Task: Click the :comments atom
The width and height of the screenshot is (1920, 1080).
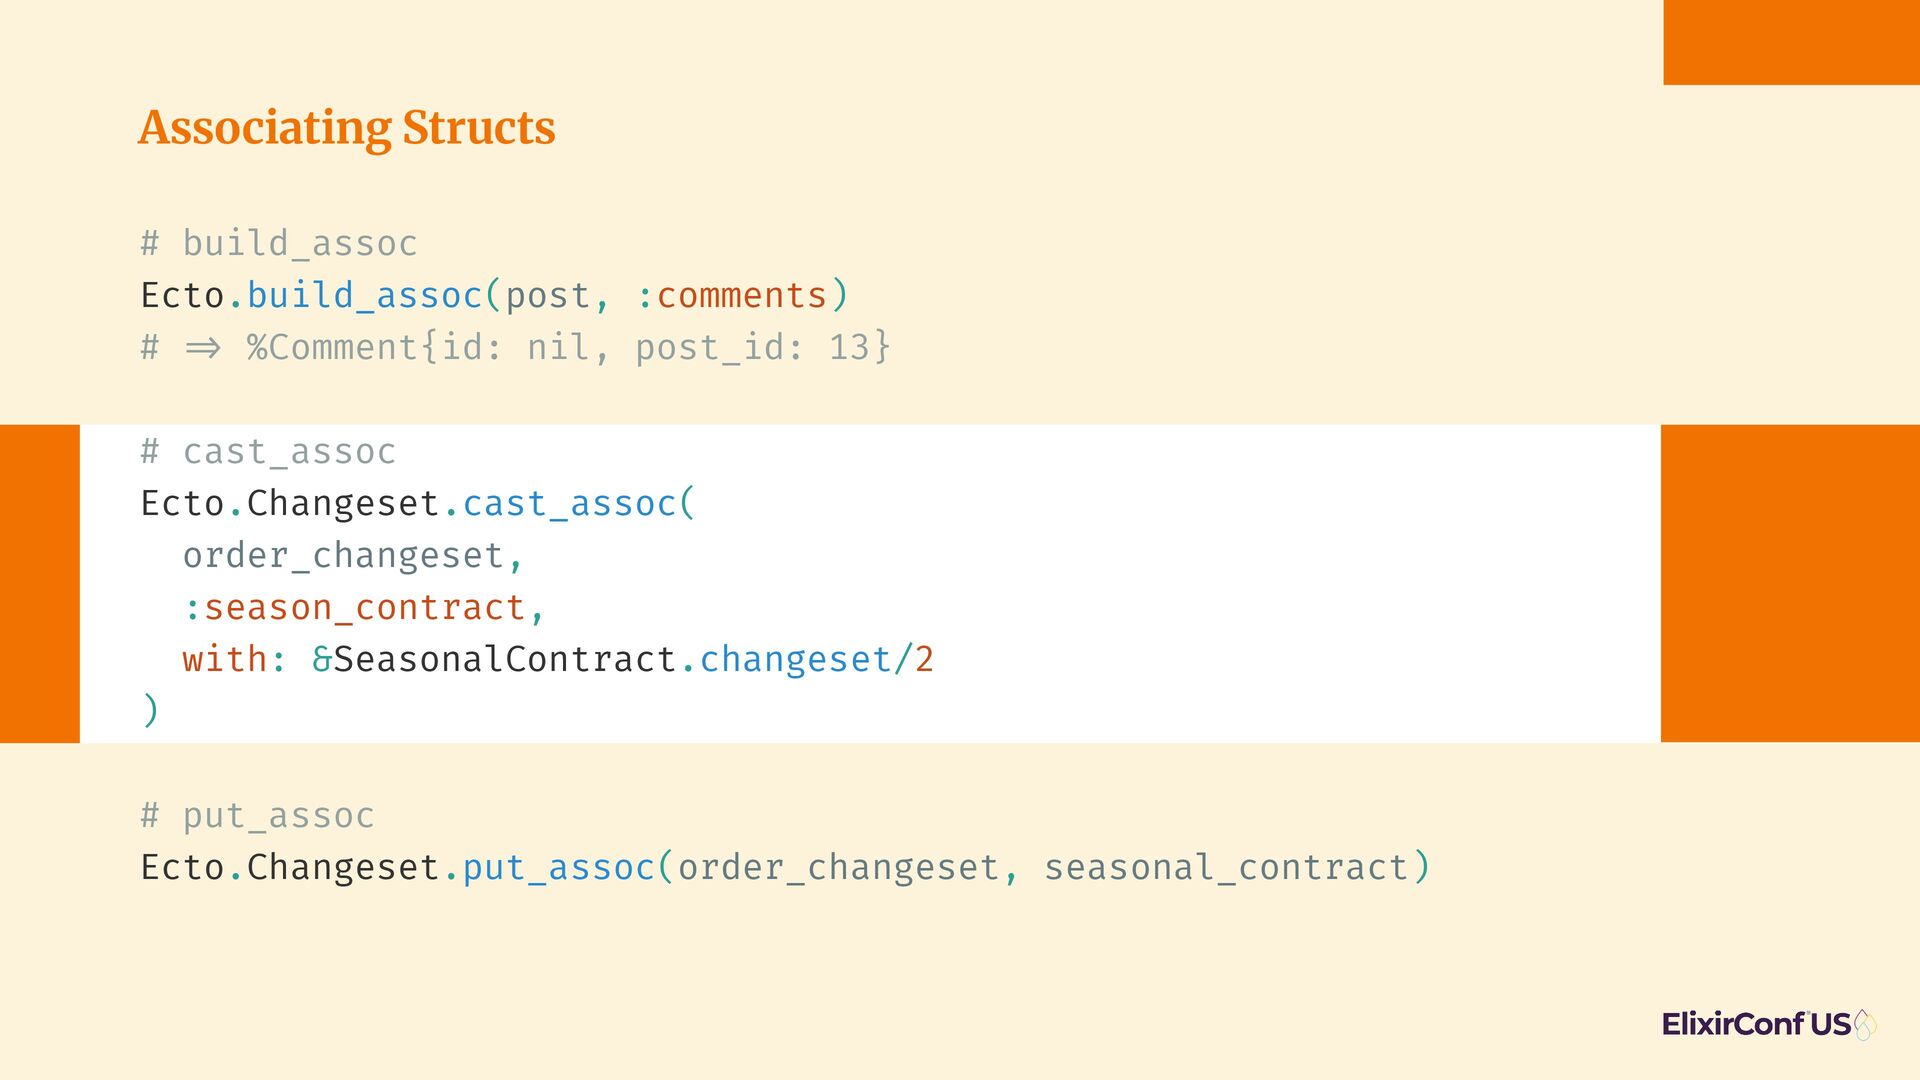Action: tap(732, 296)
